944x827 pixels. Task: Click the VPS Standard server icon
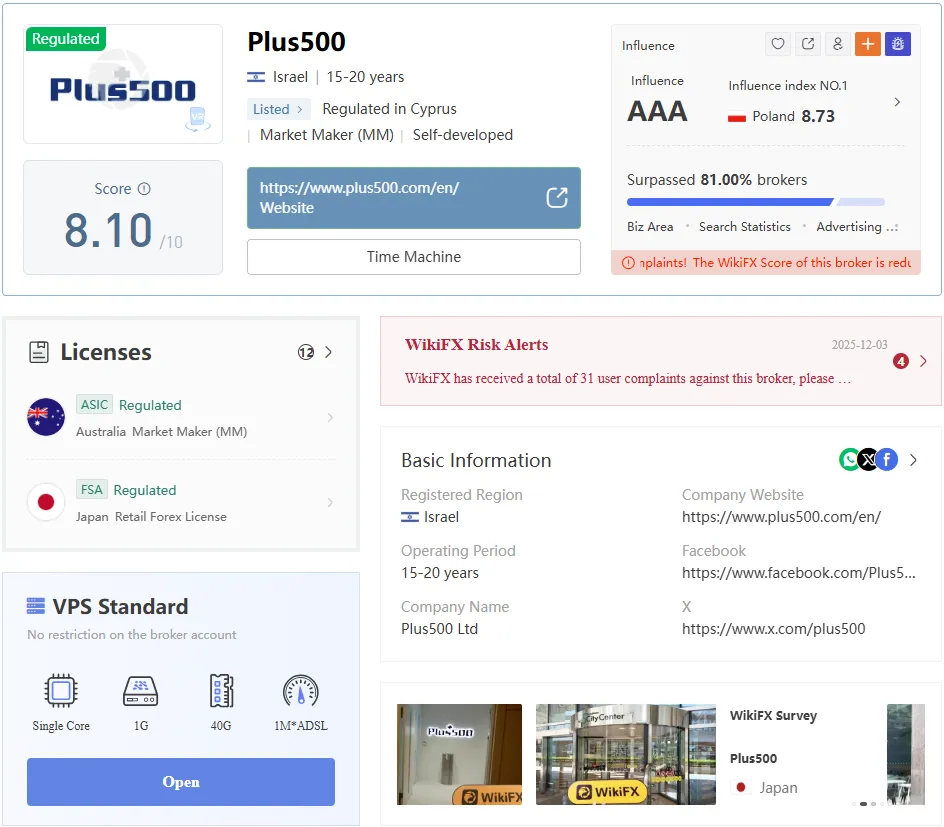tap(36, 606)
